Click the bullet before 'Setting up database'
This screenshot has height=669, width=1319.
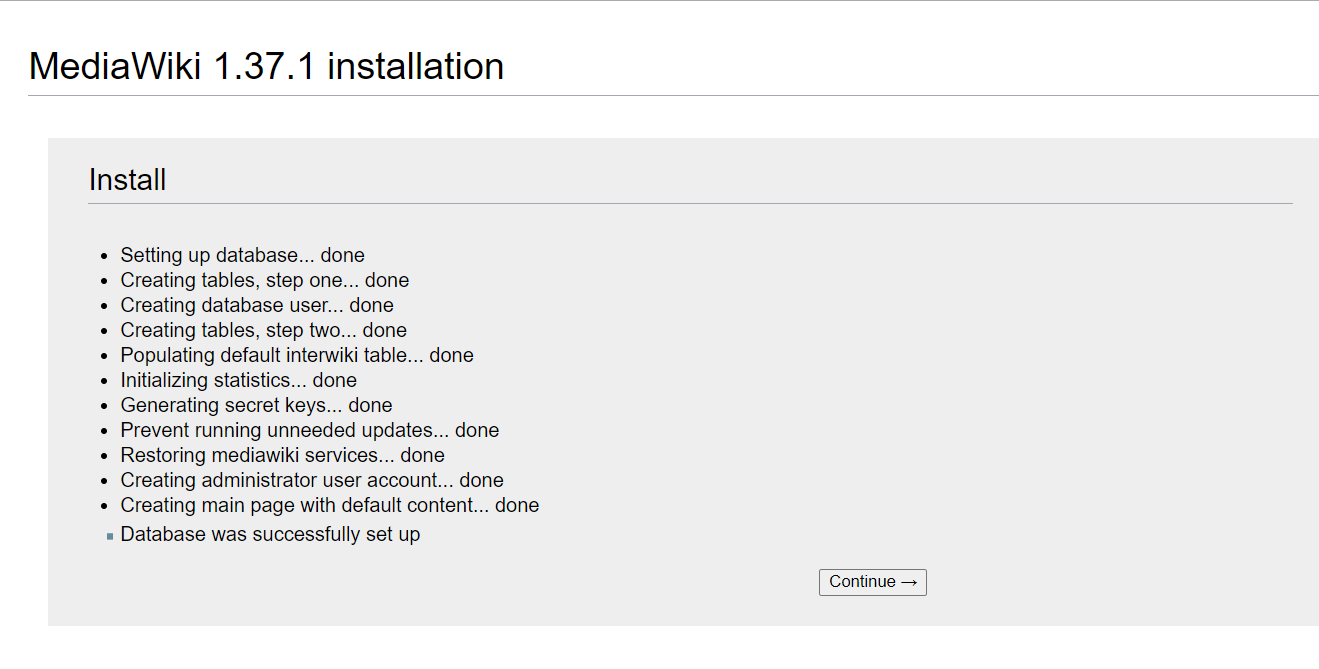pos(106,255)
